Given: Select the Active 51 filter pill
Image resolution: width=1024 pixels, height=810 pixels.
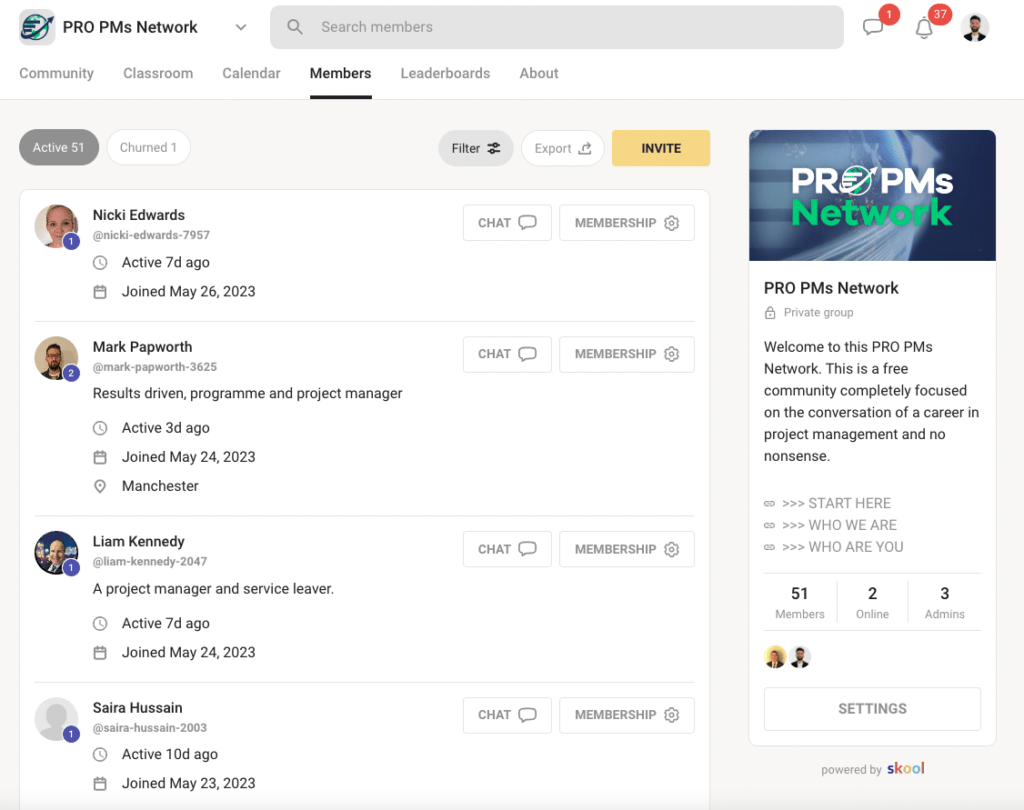Looking at the screenshot, I should pos(59,148).
